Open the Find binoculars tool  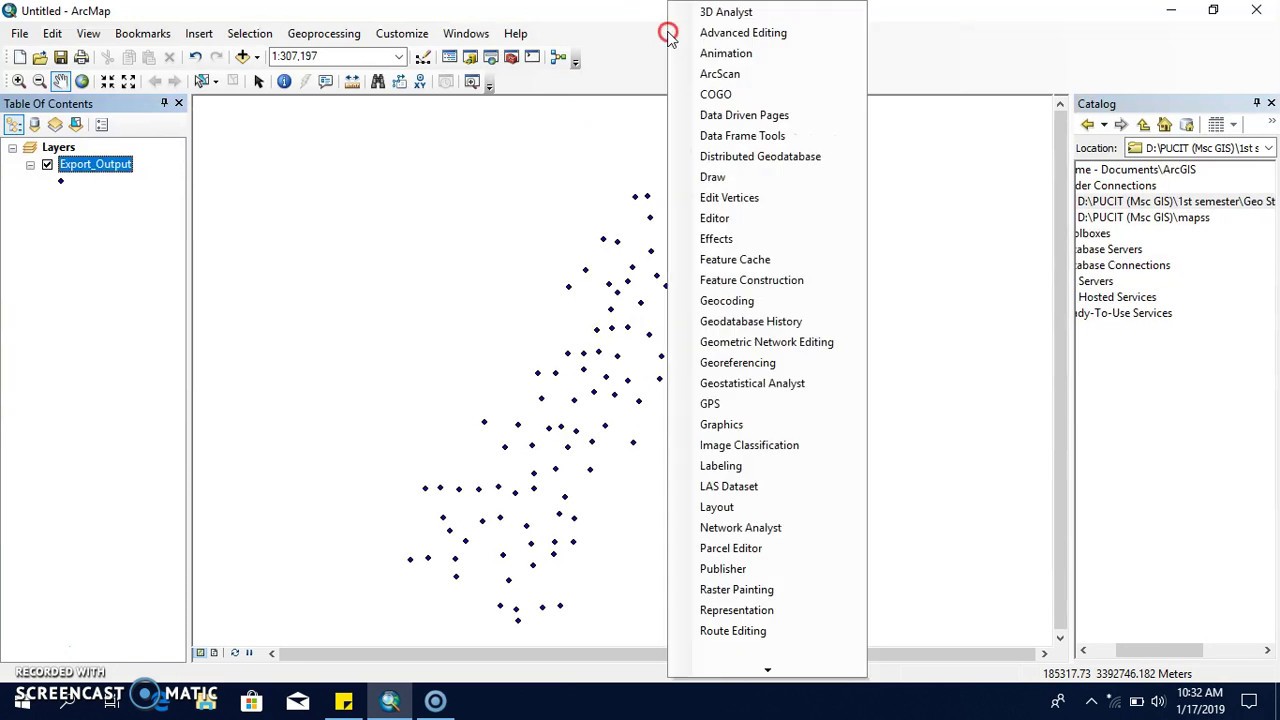(377, 81)
